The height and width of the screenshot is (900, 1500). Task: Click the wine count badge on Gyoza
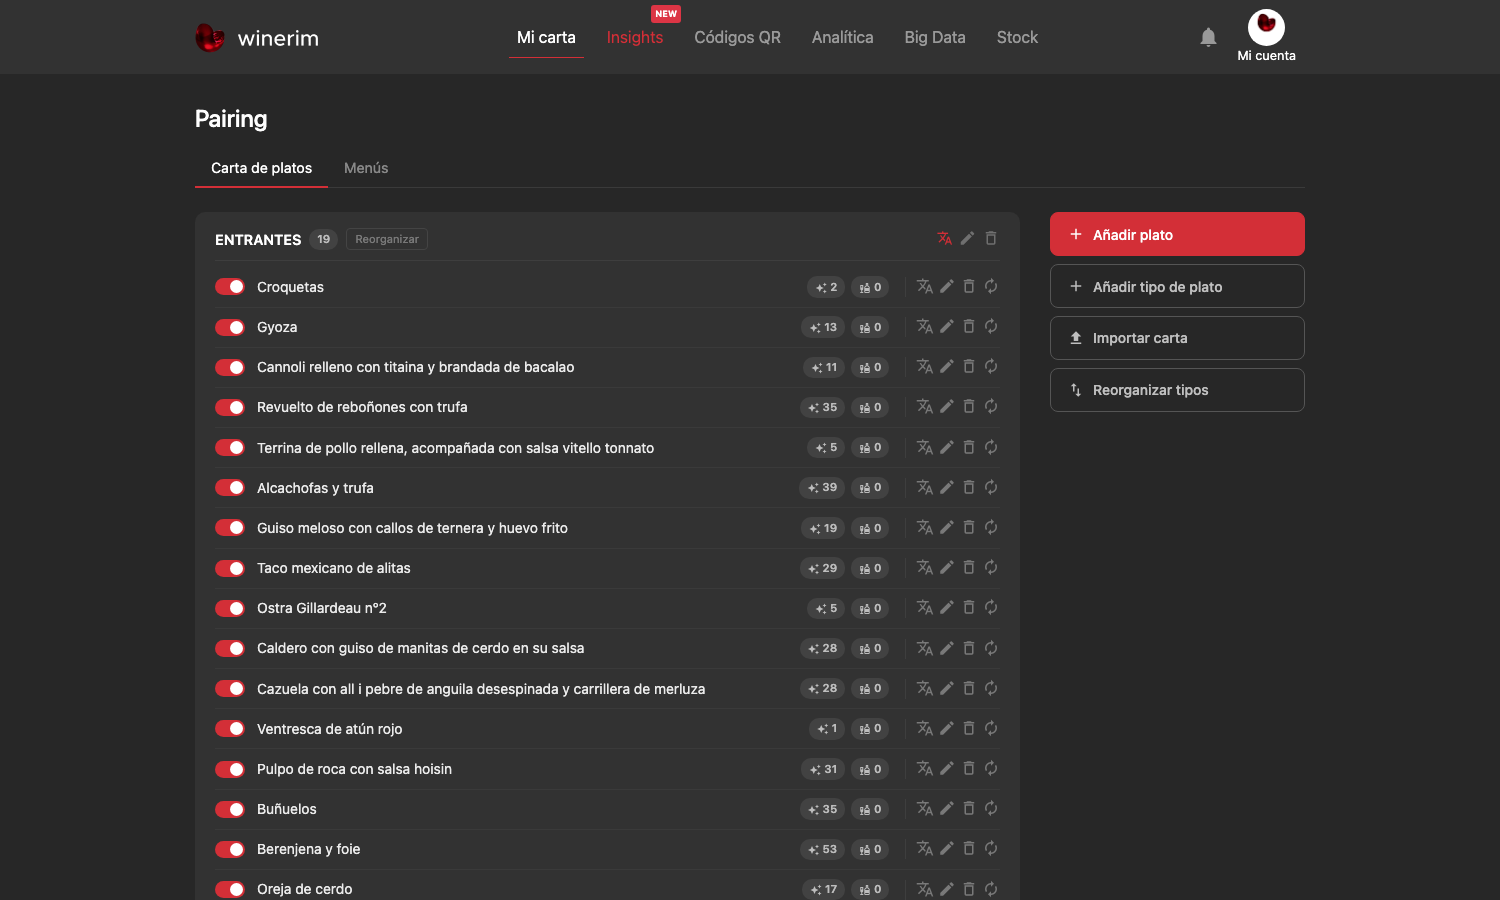pos(870,327)
